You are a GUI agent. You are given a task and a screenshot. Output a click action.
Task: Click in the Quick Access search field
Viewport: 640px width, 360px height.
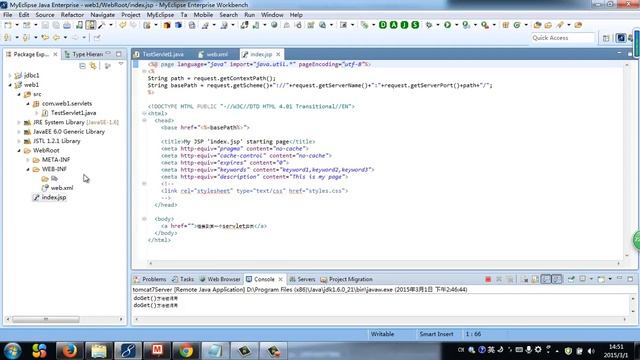coord(562,38)
